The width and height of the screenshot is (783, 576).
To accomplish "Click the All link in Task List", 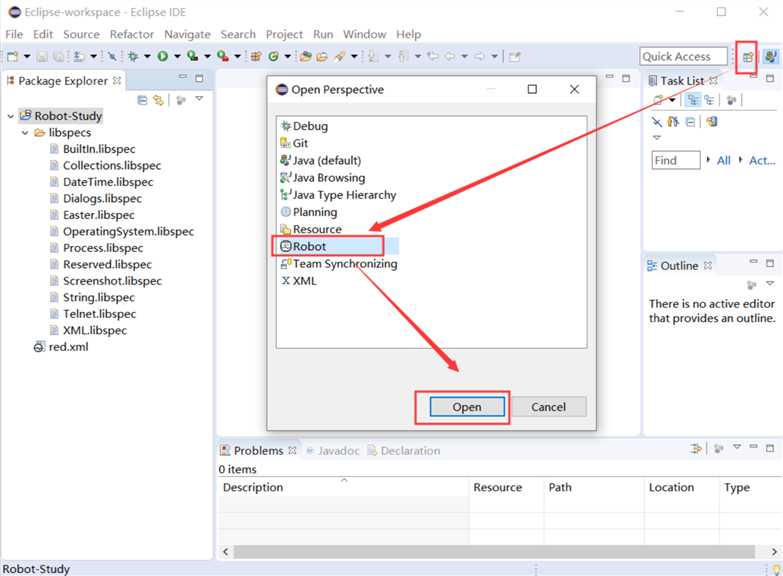I will (724, 161).
